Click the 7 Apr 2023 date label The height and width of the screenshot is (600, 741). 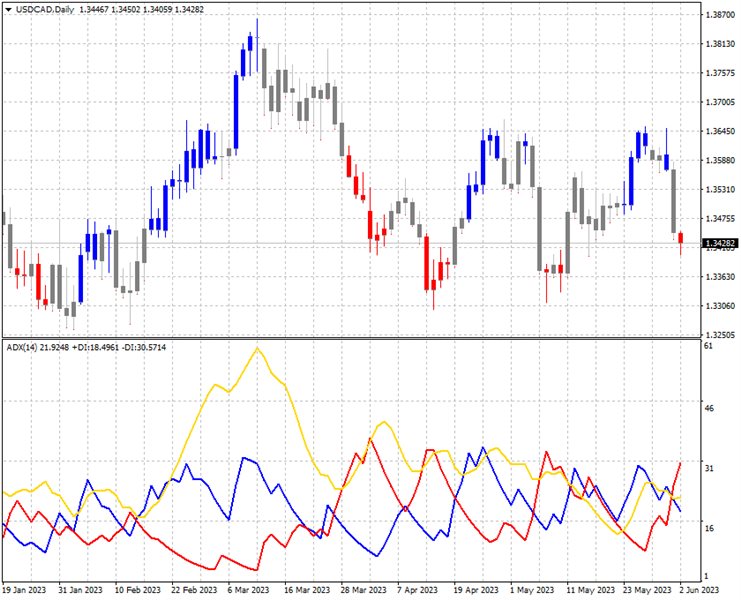click(x=418, y=590)
